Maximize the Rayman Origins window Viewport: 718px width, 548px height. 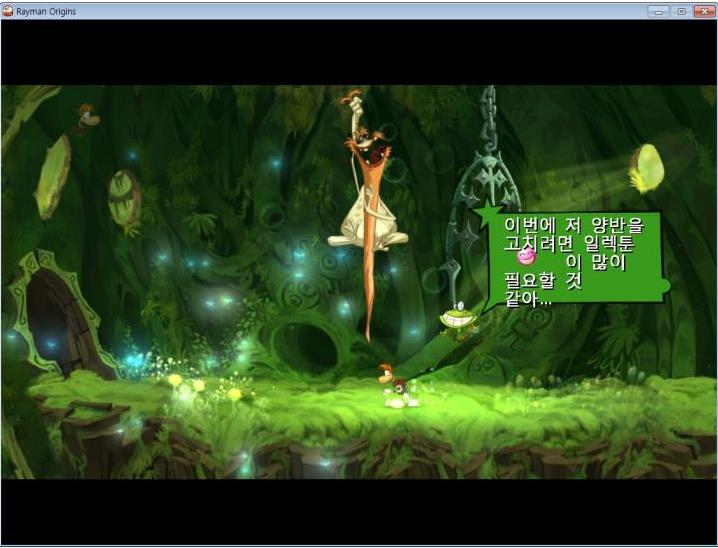(x=681, y=11)
